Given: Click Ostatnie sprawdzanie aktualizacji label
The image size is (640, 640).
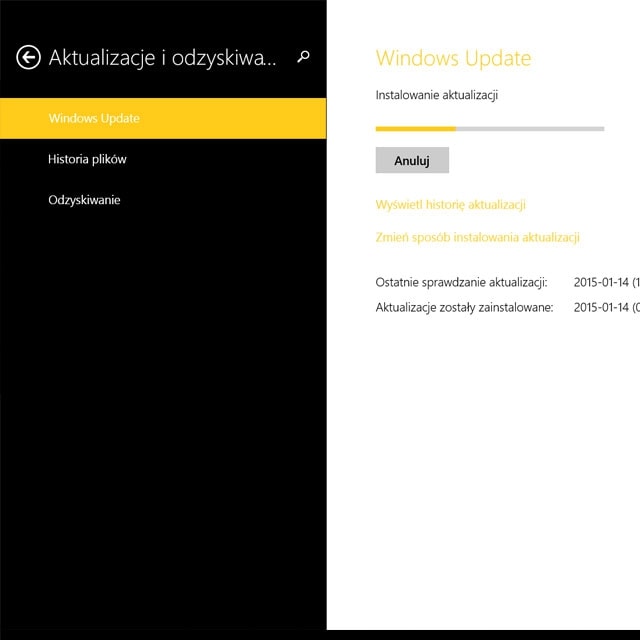Looking at the screenshot, I should point(461,282).
